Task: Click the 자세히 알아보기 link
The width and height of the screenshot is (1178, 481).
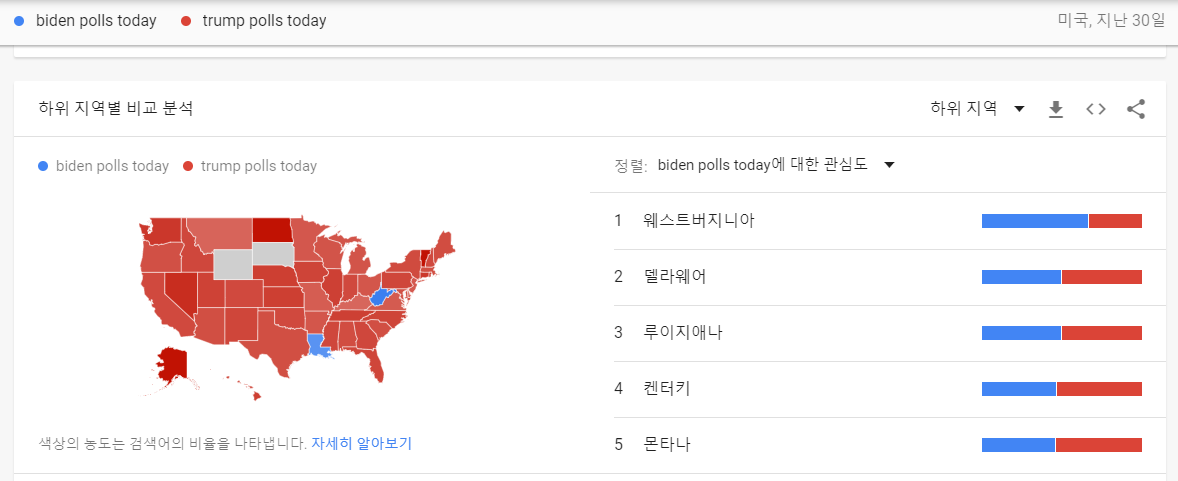Action: coord(361,443)
